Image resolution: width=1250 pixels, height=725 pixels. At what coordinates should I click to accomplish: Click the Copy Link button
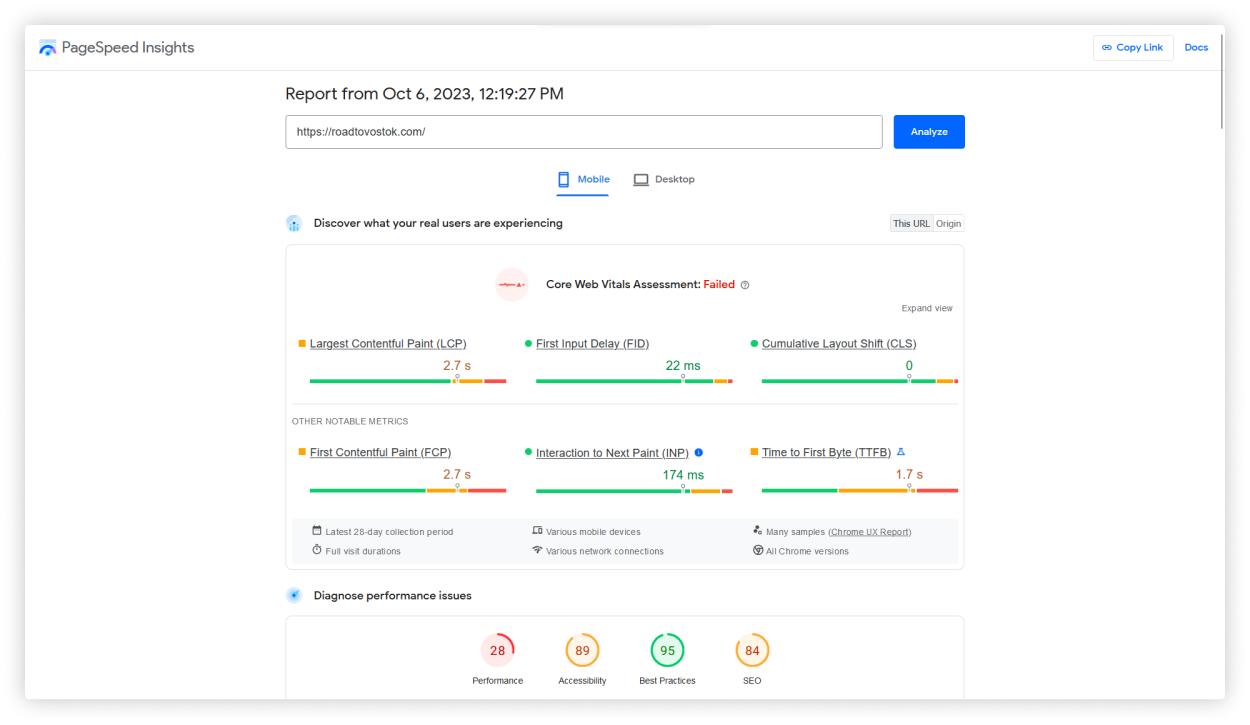pos(1133,48)
